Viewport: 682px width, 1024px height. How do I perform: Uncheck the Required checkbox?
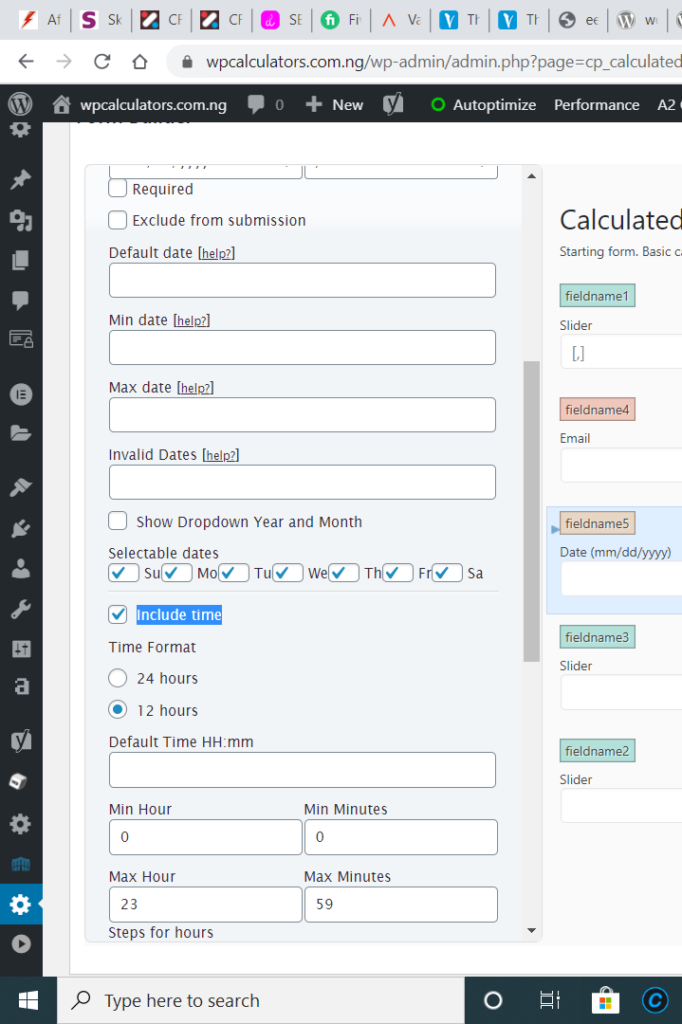(x=117, y=188)
